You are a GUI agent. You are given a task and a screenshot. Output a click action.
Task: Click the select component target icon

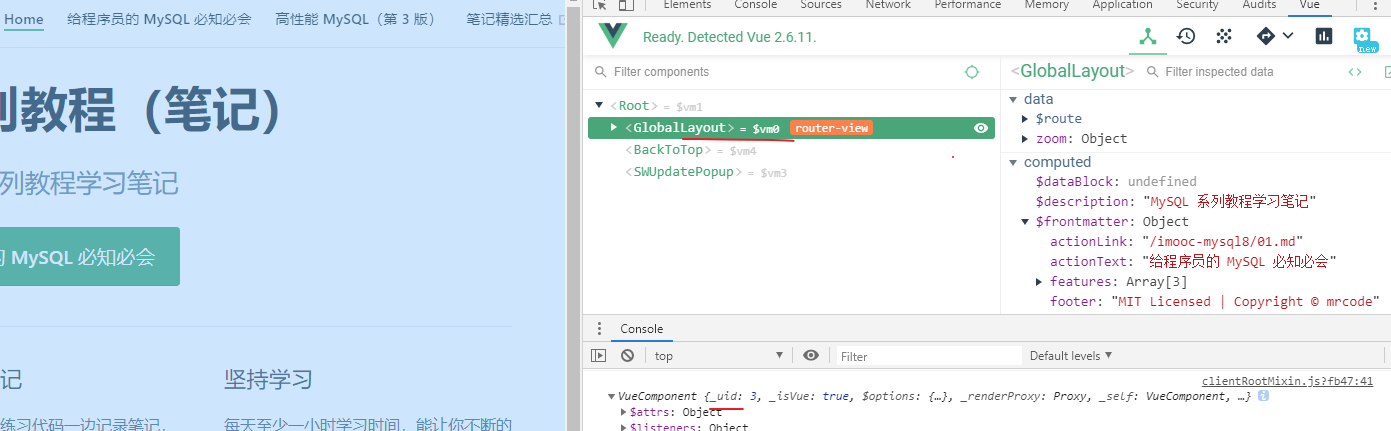971,72
